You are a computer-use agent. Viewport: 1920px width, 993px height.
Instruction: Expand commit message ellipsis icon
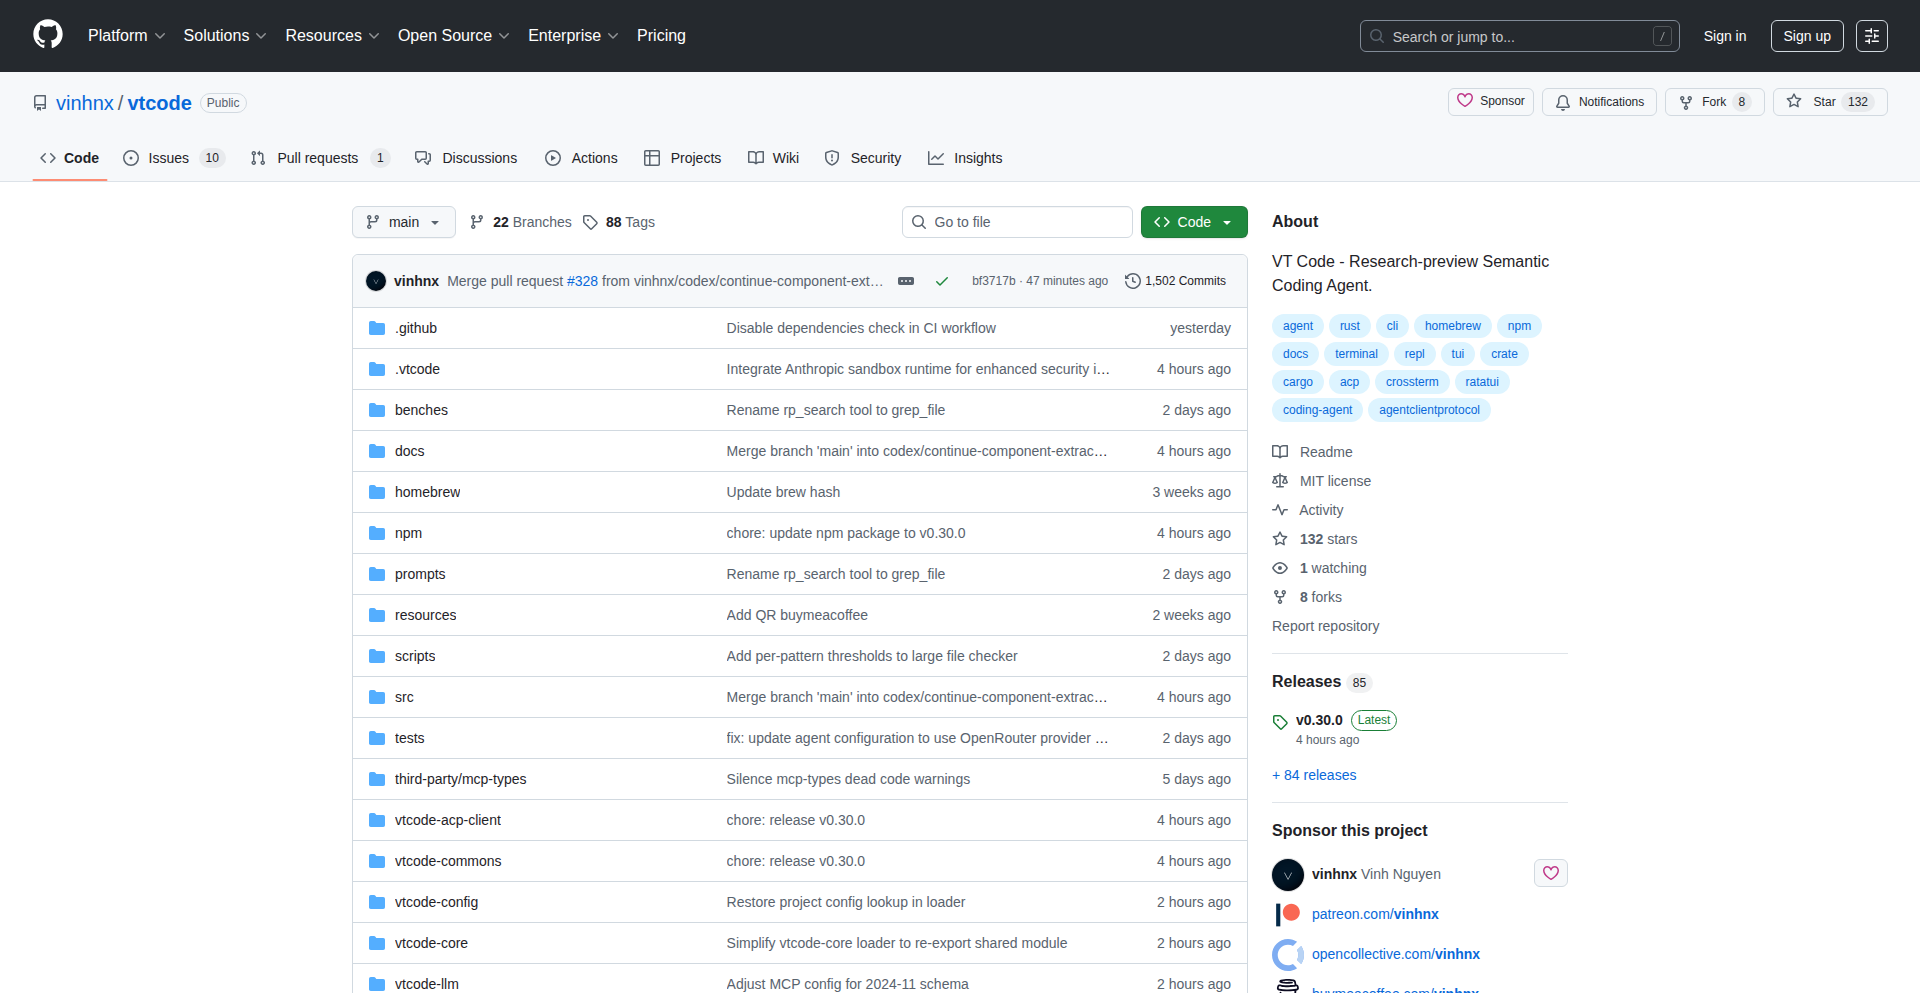906,281
